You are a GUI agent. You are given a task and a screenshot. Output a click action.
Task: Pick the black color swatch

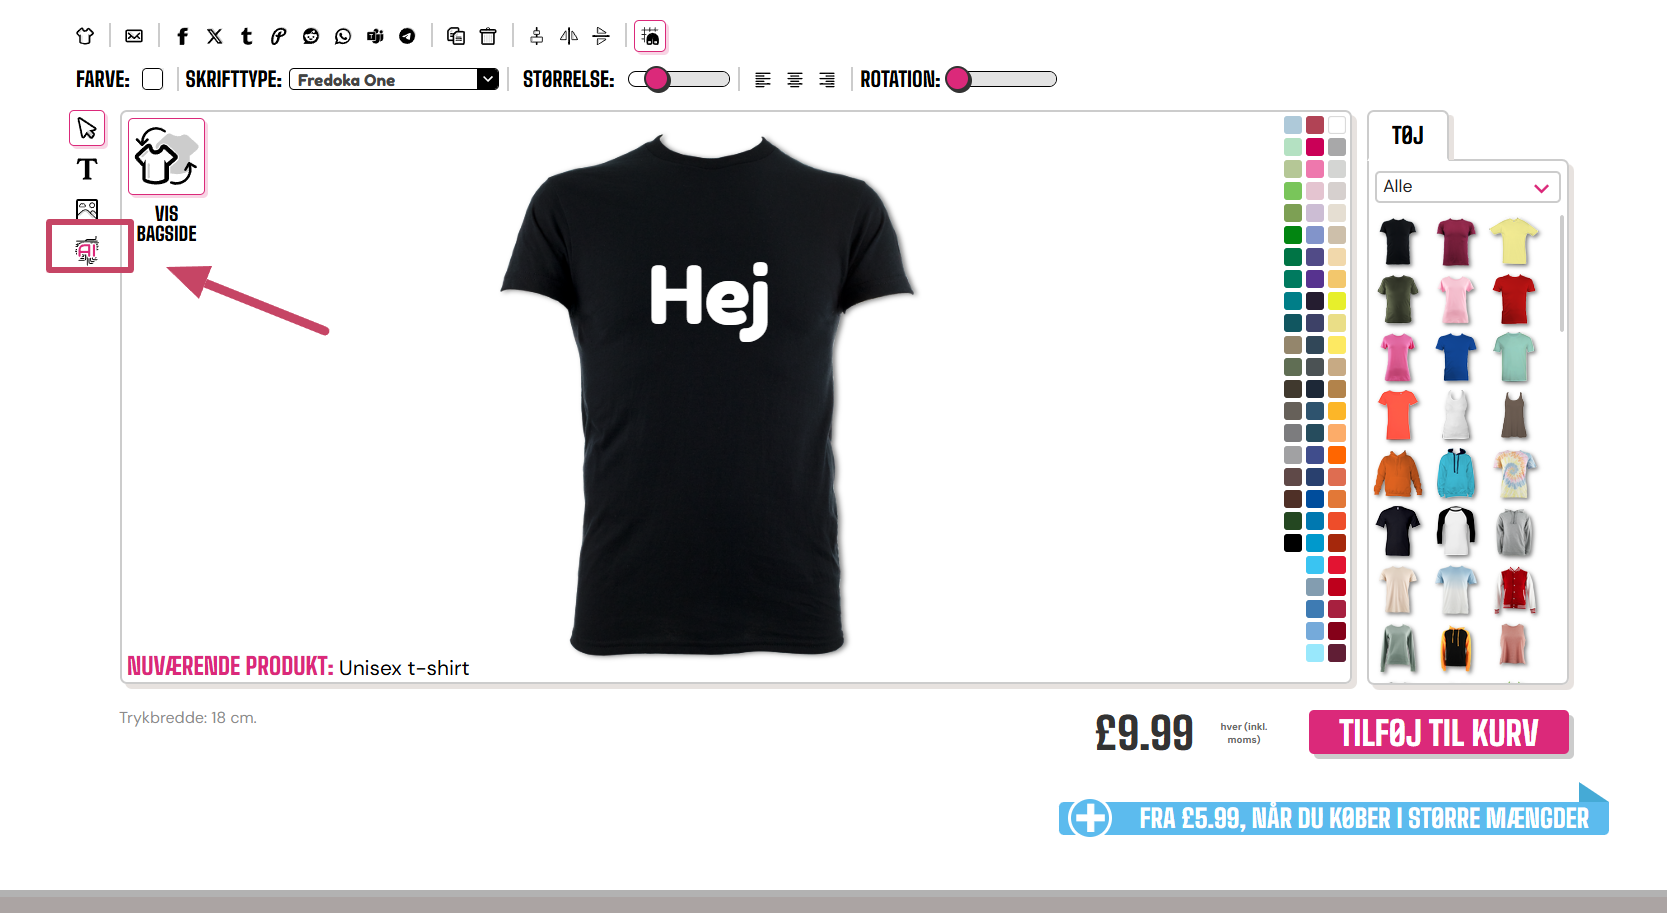click(x=1293, y=543)
